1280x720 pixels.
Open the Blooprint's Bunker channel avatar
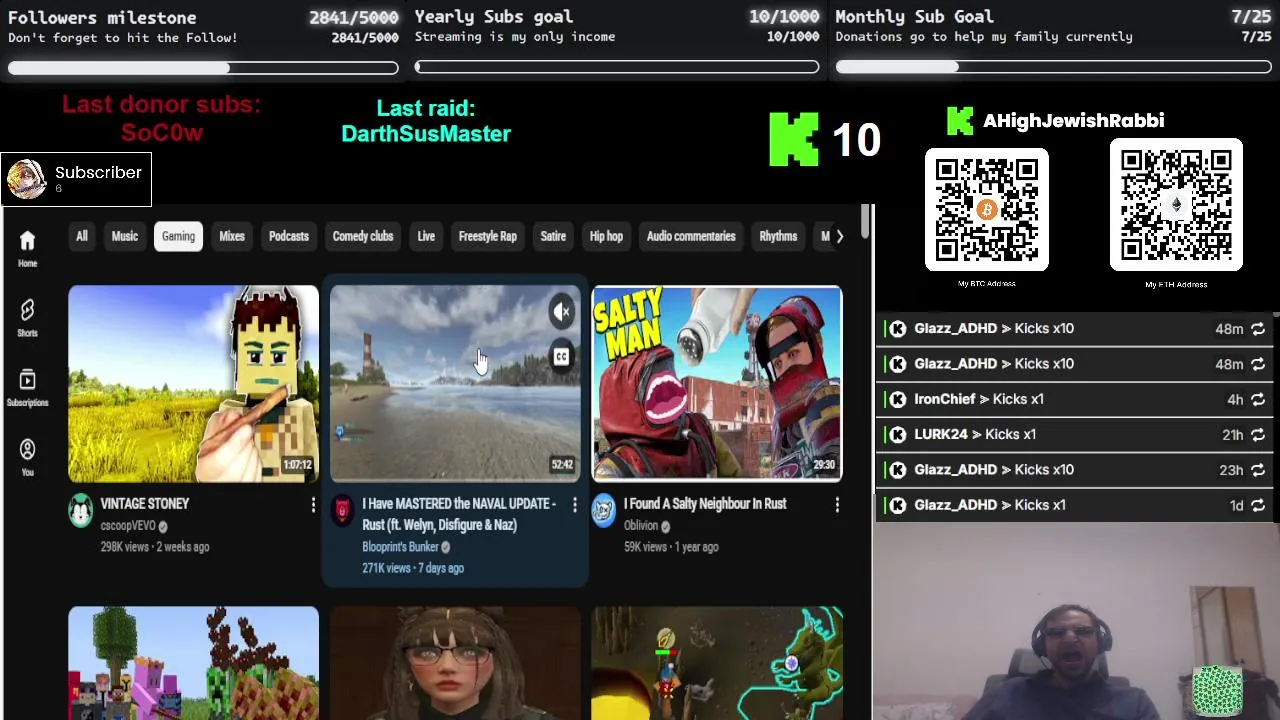point(342,511)
